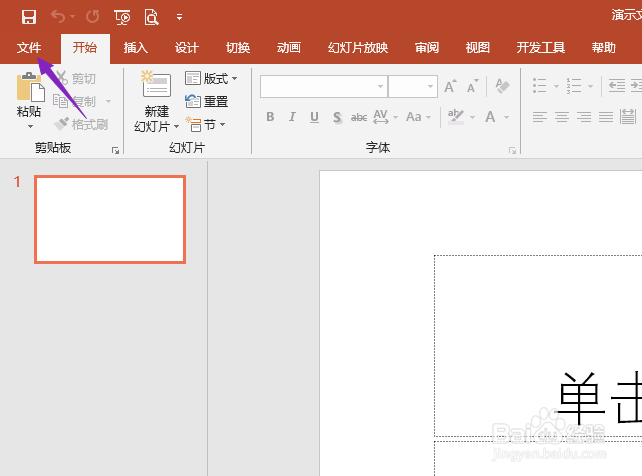Open print preview icon in quick access toolbar
Viewport: 642px width, 476px height.
151,17
